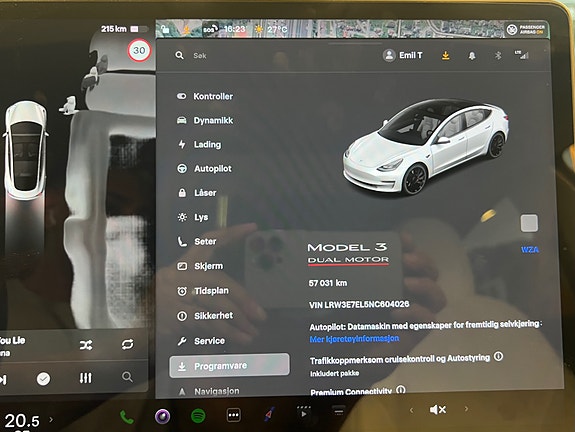Image resolution: width=575 pixels, height=432 pixels.
Task: Click the Model 3 car image
Action: 426,146
